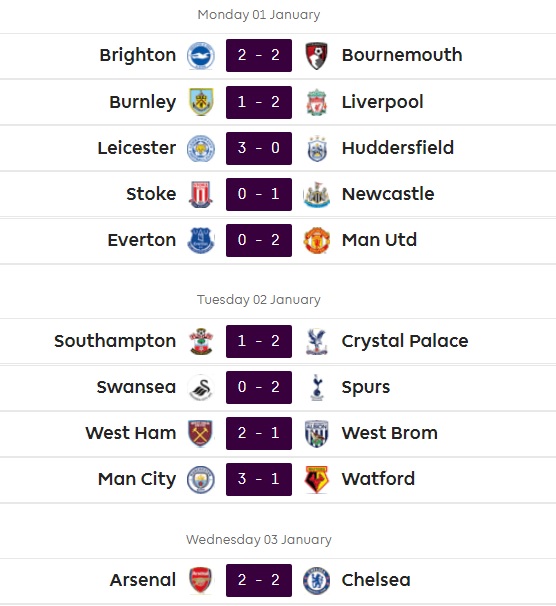The height and width of the screenshot is (606, 556).
Task: Open the Arsenal 2 - 2 Chelsea score
Action: [x=259, y=580]
